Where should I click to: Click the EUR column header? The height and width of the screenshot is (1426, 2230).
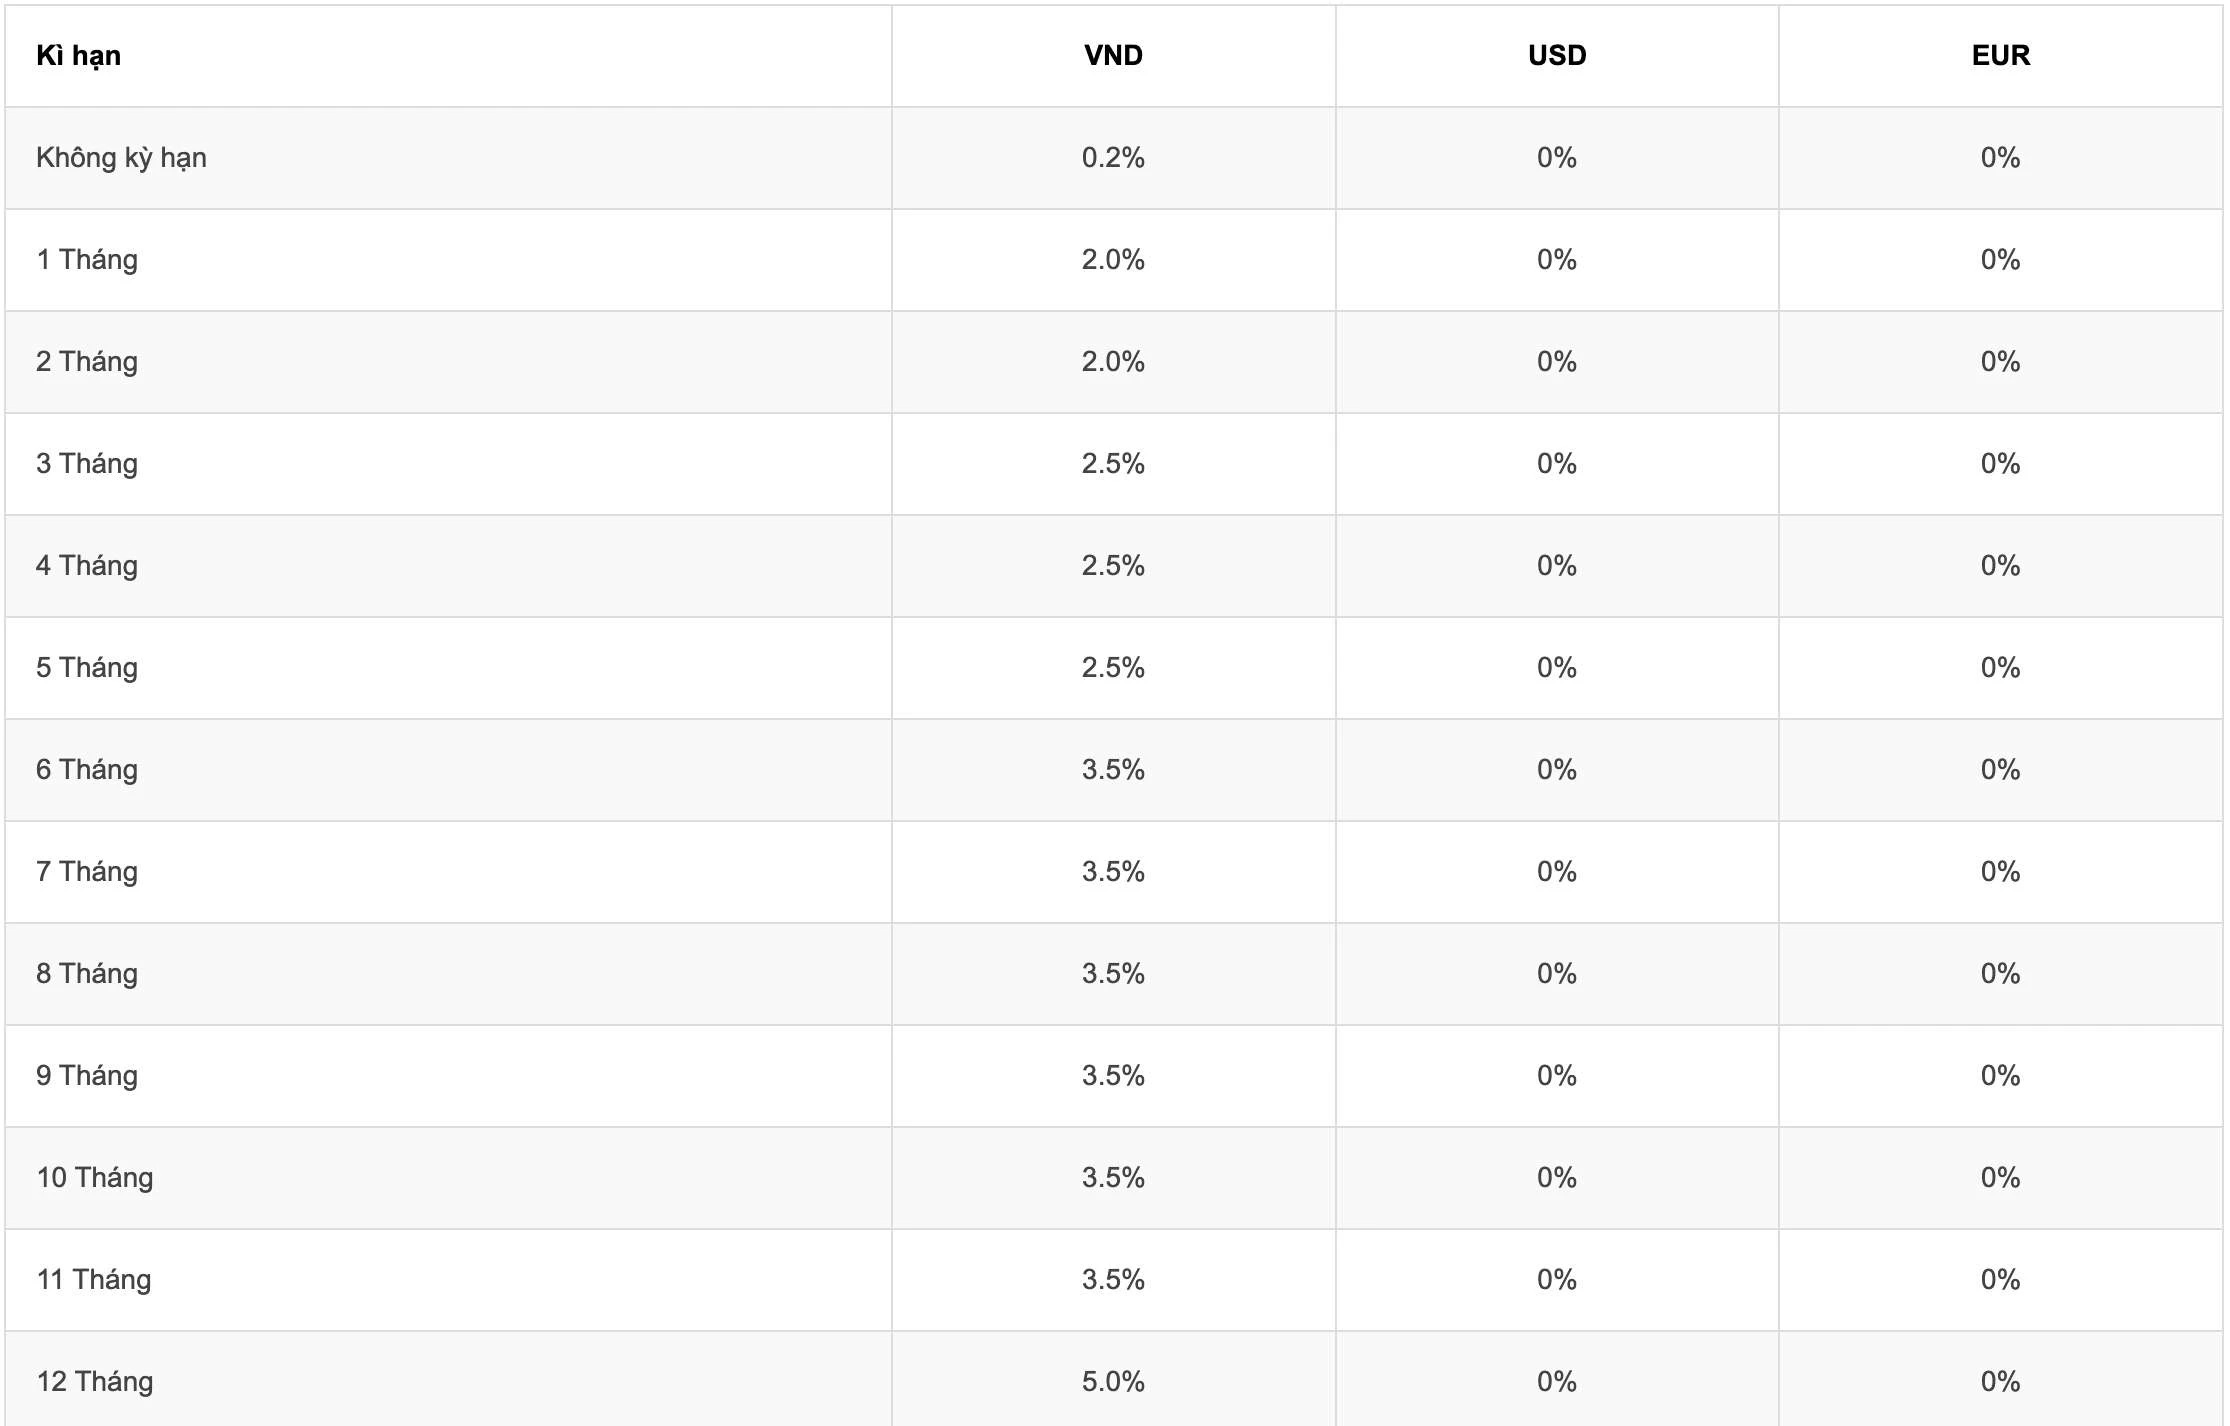[2001, 55]
